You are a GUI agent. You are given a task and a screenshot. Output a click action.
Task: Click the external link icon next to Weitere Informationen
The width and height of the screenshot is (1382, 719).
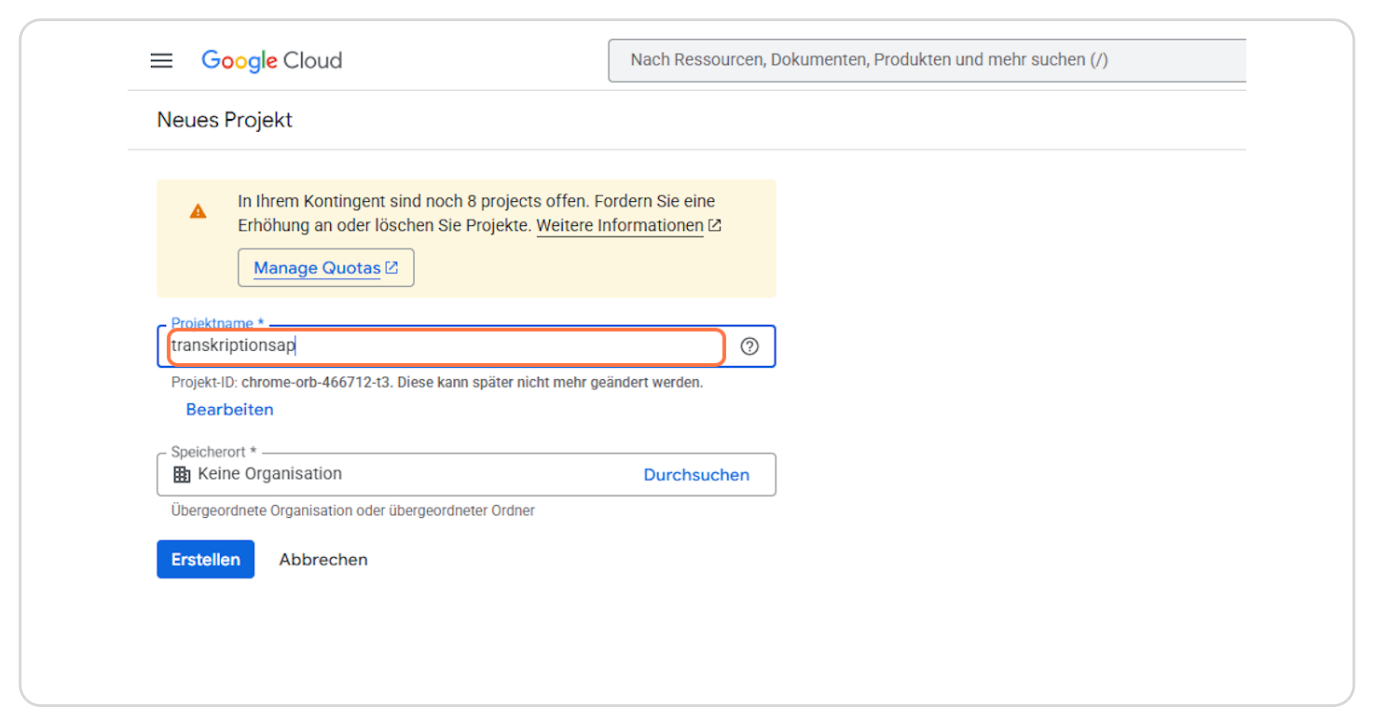coord(714,225)
